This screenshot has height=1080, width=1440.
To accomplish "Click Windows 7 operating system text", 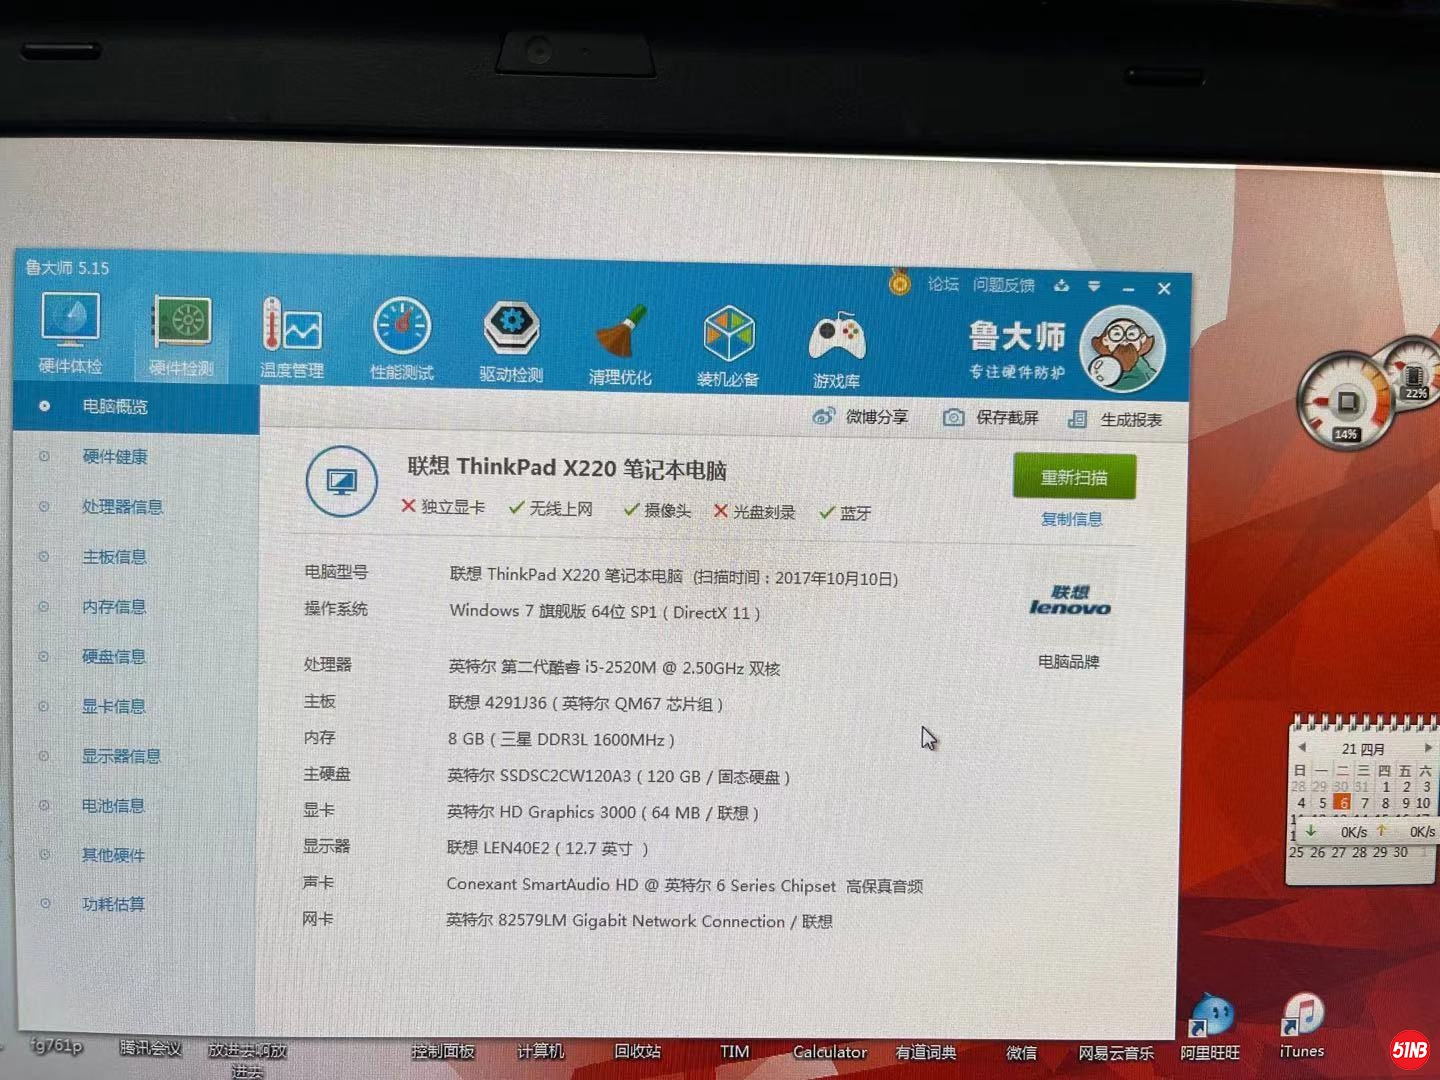I will click(x=604, y=612).
